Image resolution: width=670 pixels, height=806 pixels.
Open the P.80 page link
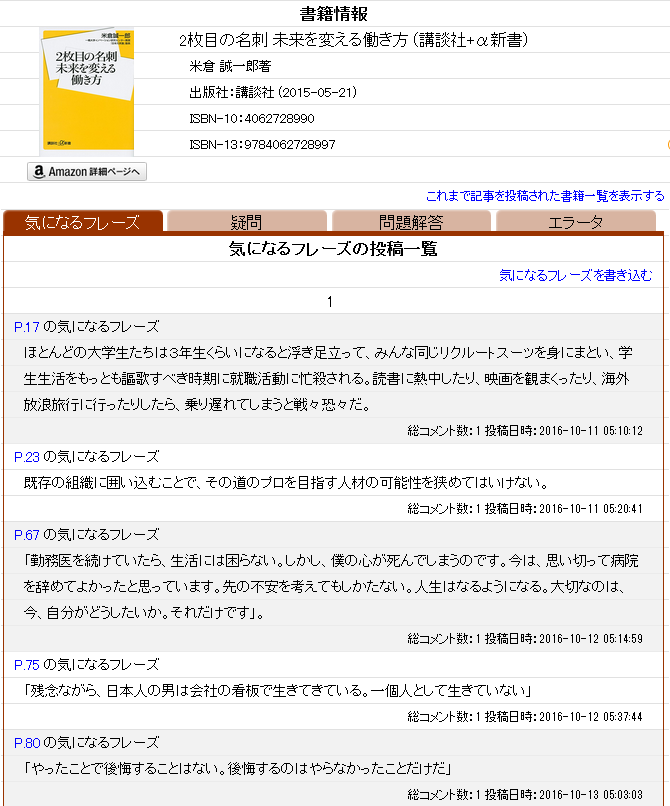pos(27,743)
